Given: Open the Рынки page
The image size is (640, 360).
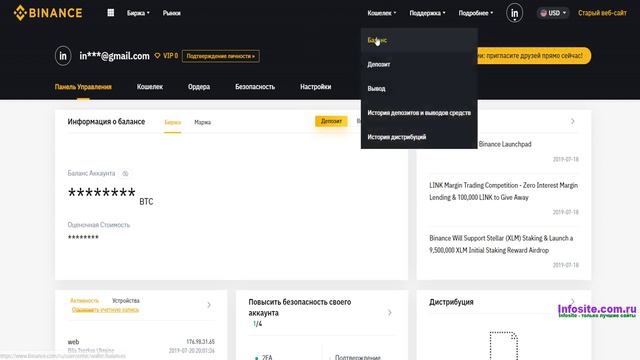Looking at the screenshot, I should pos(171,13).
